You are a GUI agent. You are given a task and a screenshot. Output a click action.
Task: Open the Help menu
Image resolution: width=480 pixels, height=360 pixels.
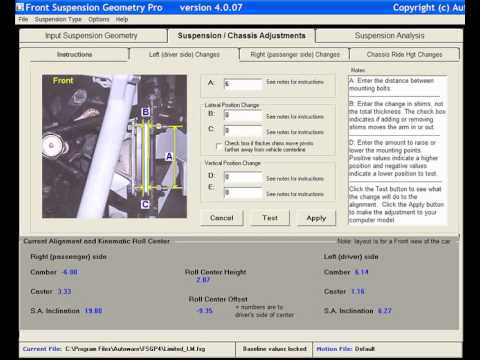point(122,19)
